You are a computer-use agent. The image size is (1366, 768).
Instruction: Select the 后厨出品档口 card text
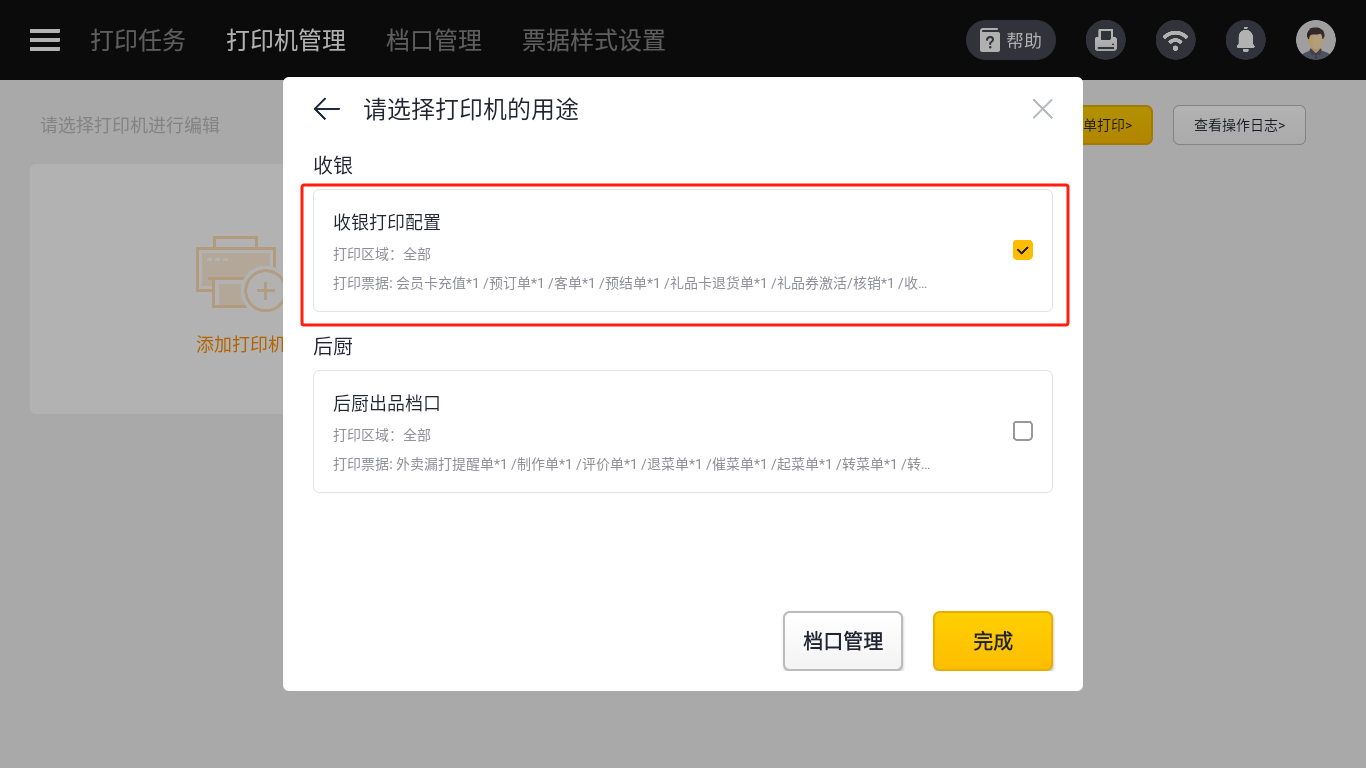pyautogui.click(x=387, y=404)
